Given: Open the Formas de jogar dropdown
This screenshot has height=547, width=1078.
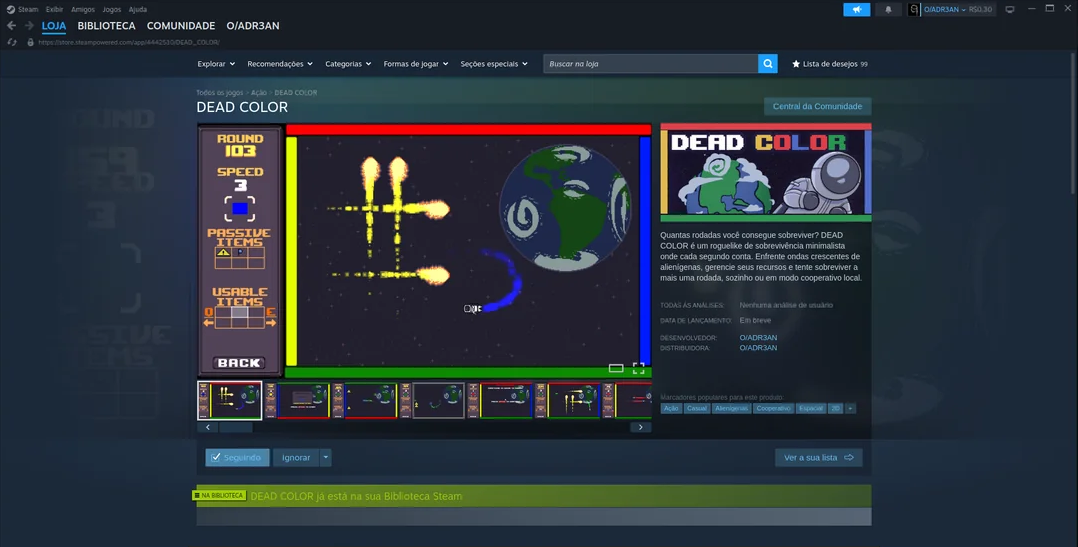Looking at the screenshot, I should pos(416,64).
